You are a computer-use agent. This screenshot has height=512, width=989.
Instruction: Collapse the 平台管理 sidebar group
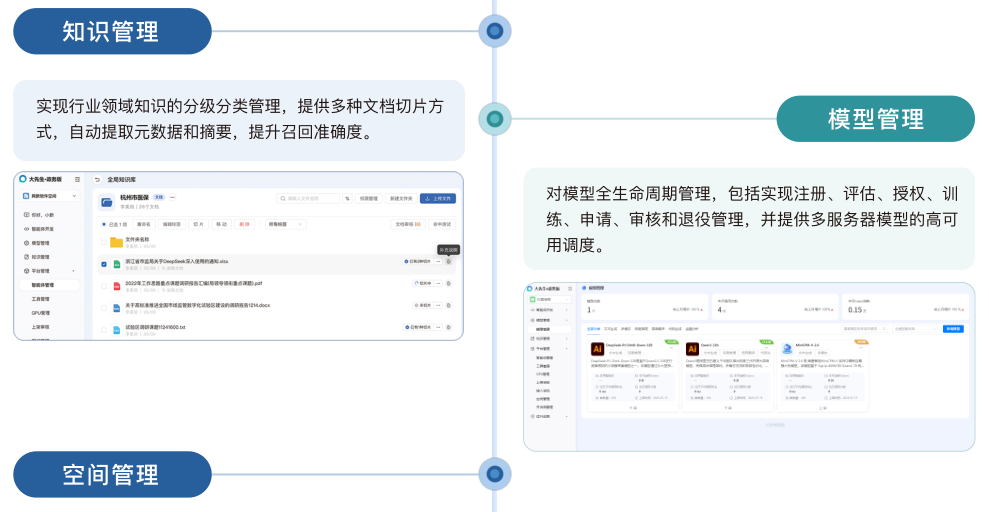pos(73,271)
